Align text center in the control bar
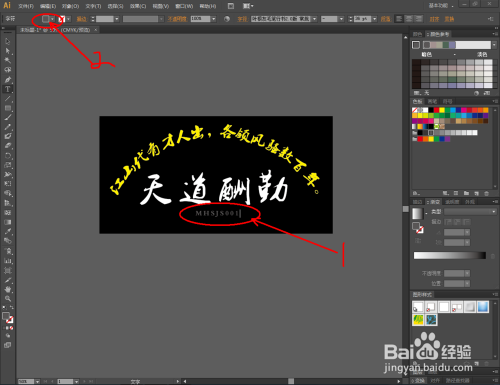Viewport: 500px width, 385px height. pyautogui.click(x=409, y=19)
